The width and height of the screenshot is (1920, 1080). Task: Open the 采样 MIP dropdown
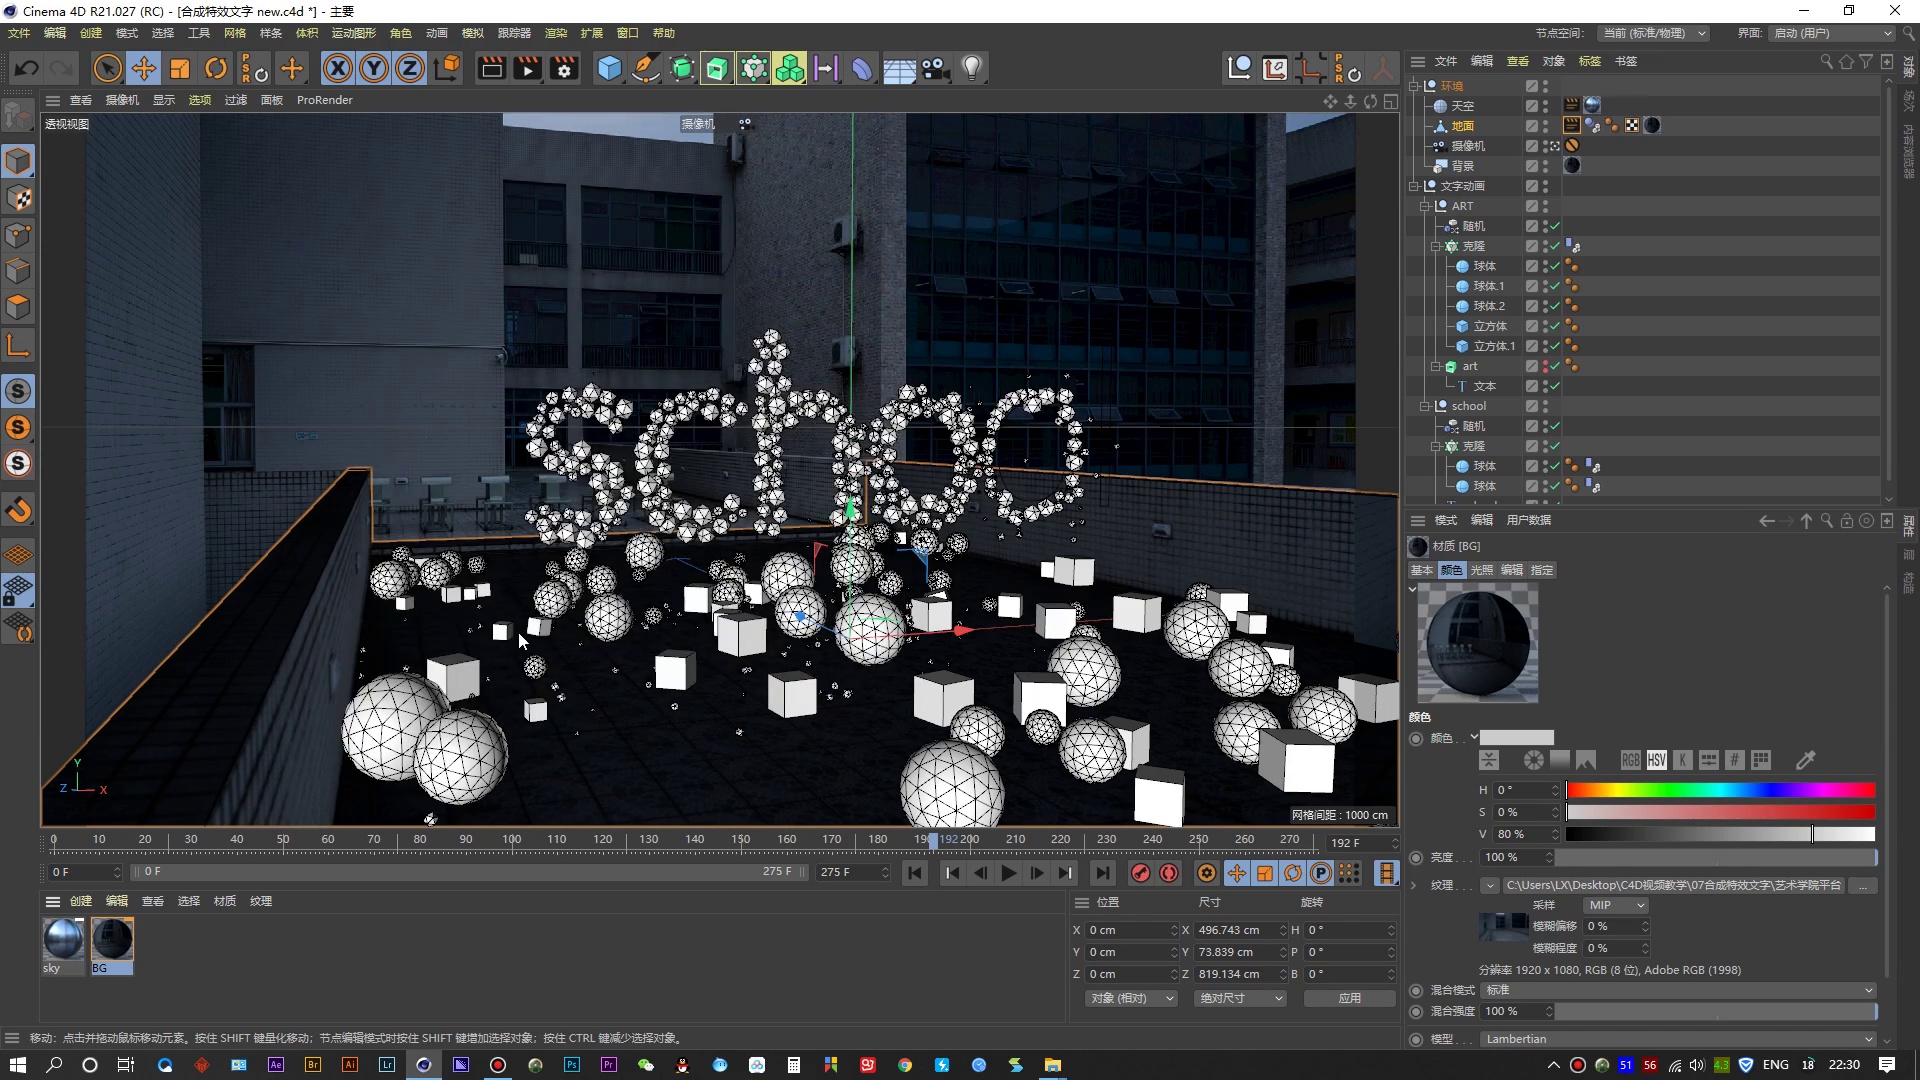click(1615, 905)
